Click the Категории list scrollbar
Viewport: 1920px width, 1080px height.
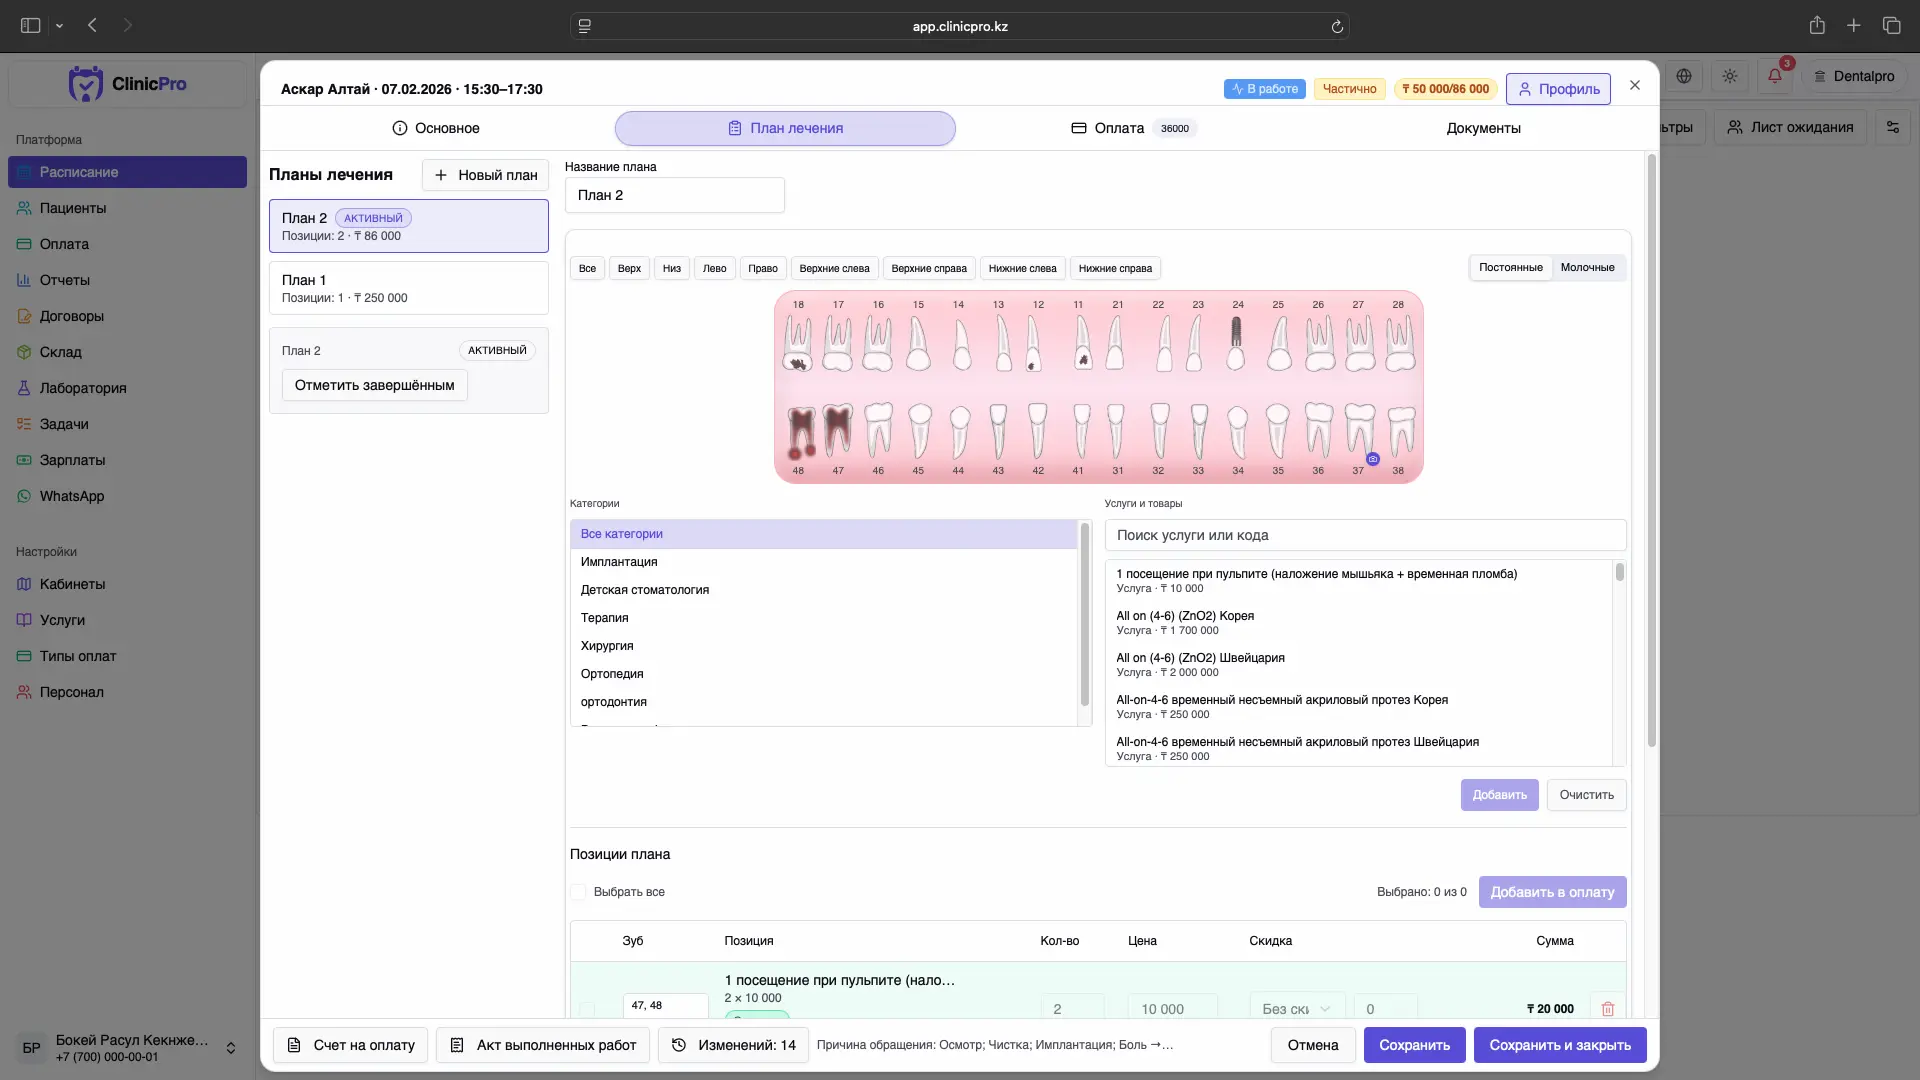[1085, 614]
